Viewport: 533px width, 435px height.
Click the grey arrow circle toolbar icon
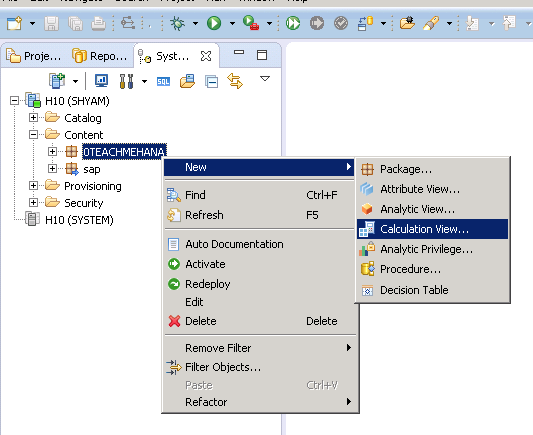317,23
